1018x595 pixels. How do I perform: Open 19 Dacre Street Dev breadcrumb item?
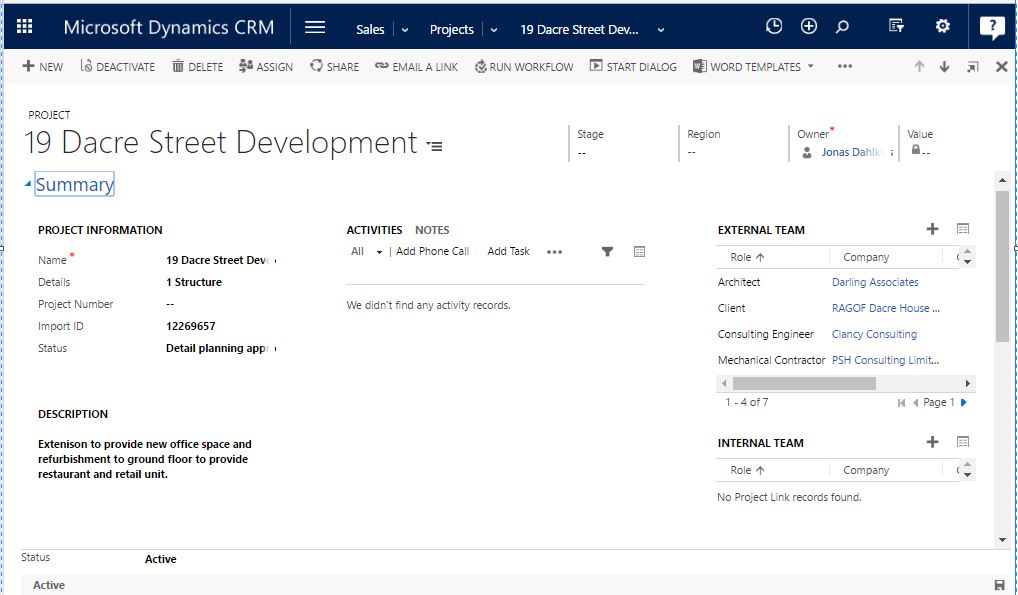tap(579, 29)
